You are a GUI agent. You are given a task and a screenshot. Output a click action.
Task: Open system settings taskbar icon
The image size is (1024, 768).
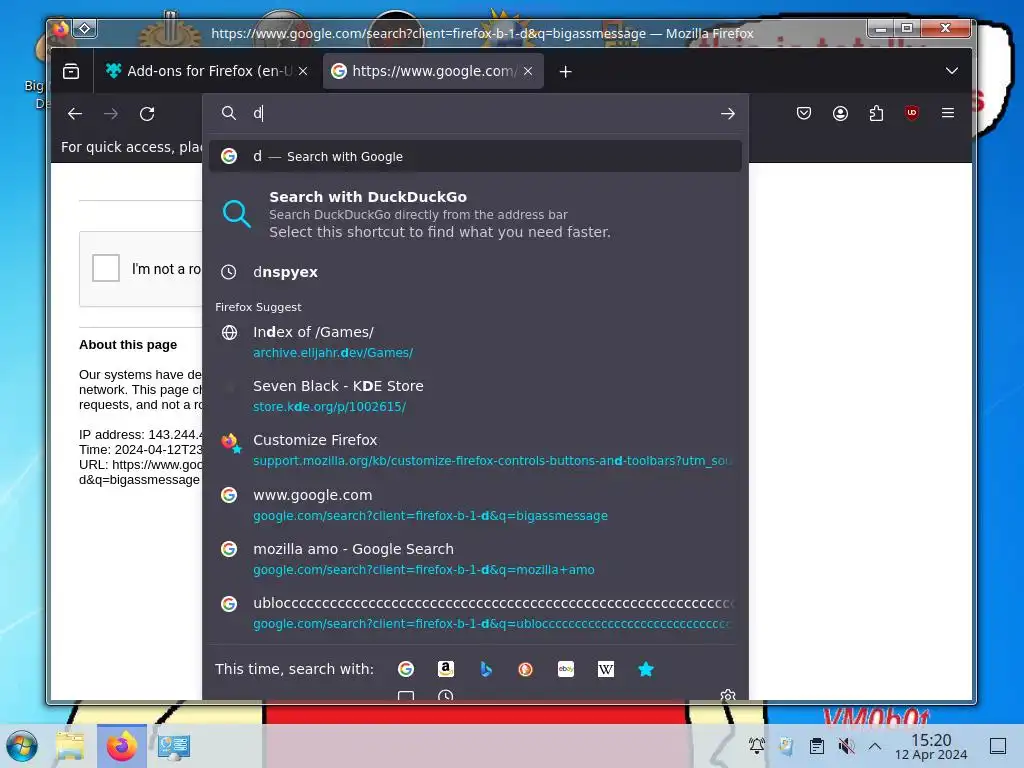pyautogui.click(x=174, y=746)
